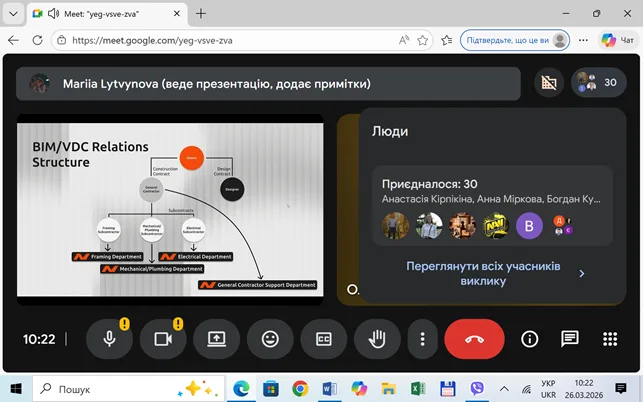Expand participant list with chevron arrow
This screenshot has width=643, height=402.
[x=582, y=273]
